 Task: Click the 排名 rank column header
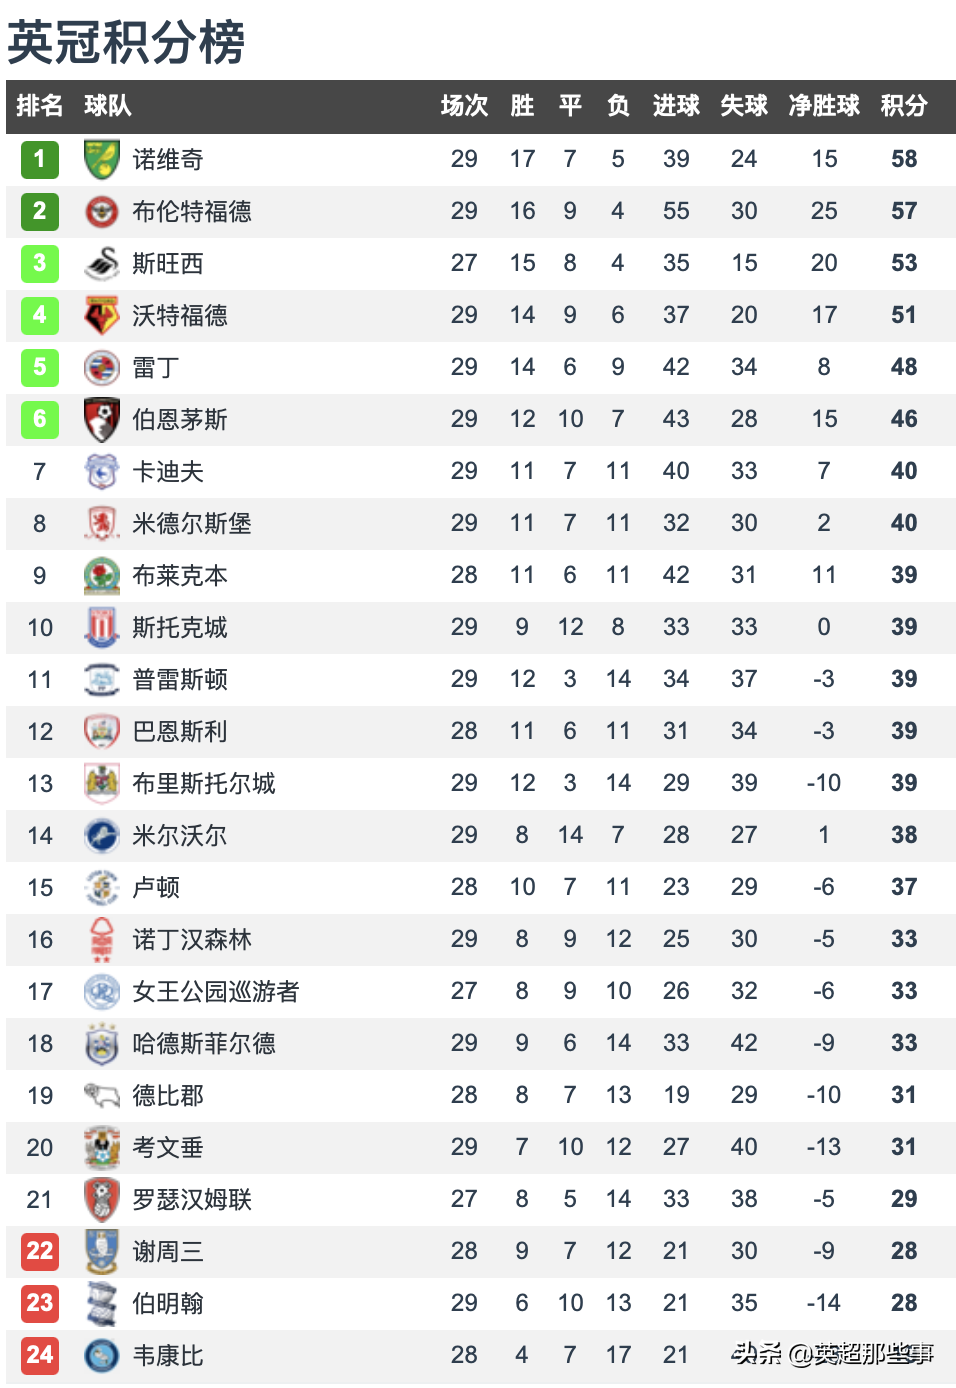click(x=40, y=106)
